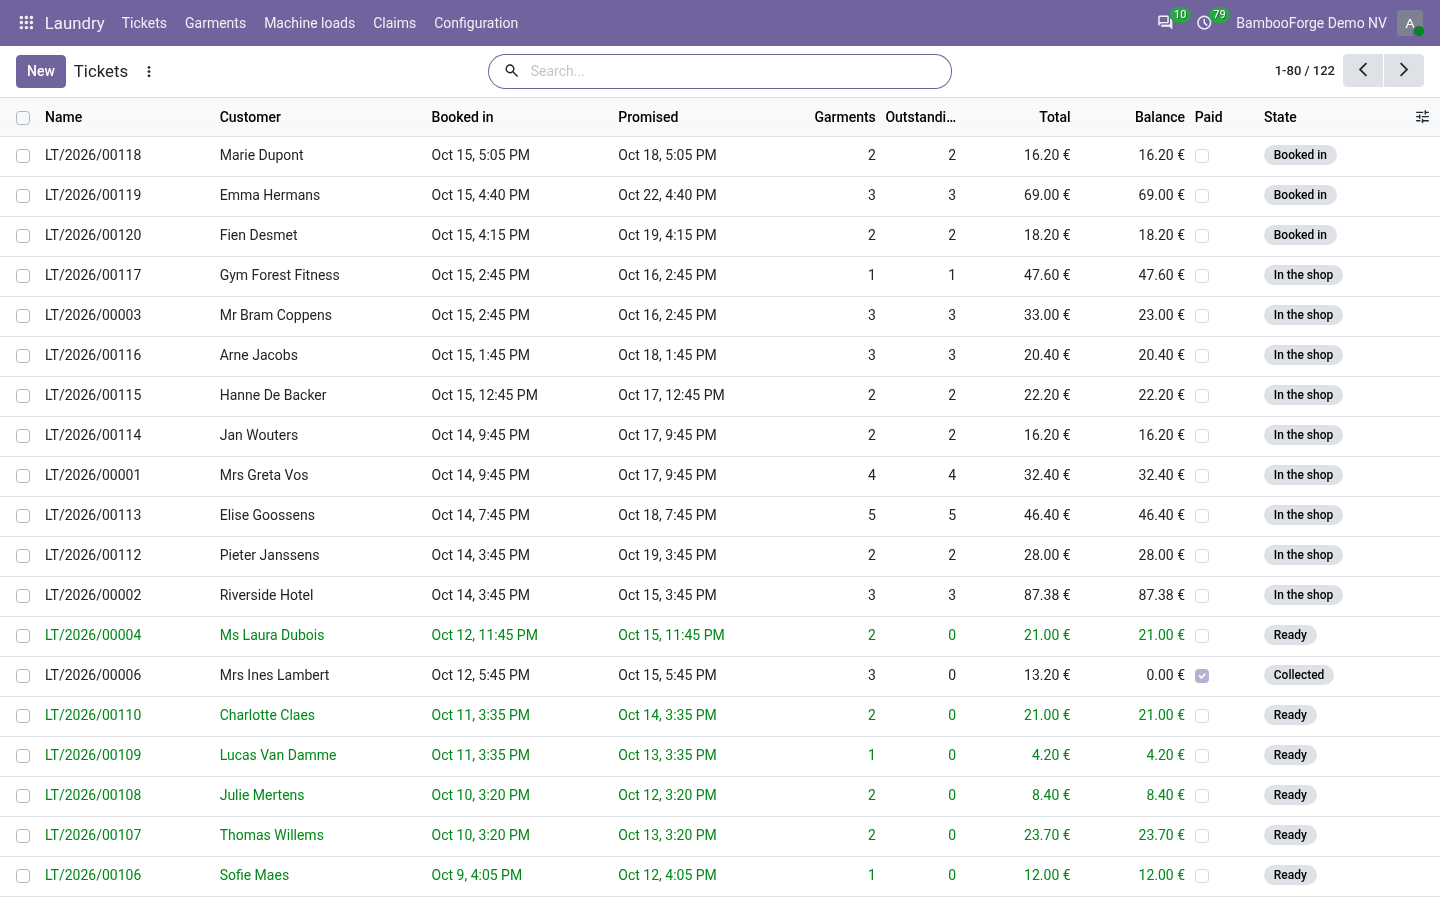Go to the previous page of tickets
The image size is (1440, 900).
coord(1363,71)
